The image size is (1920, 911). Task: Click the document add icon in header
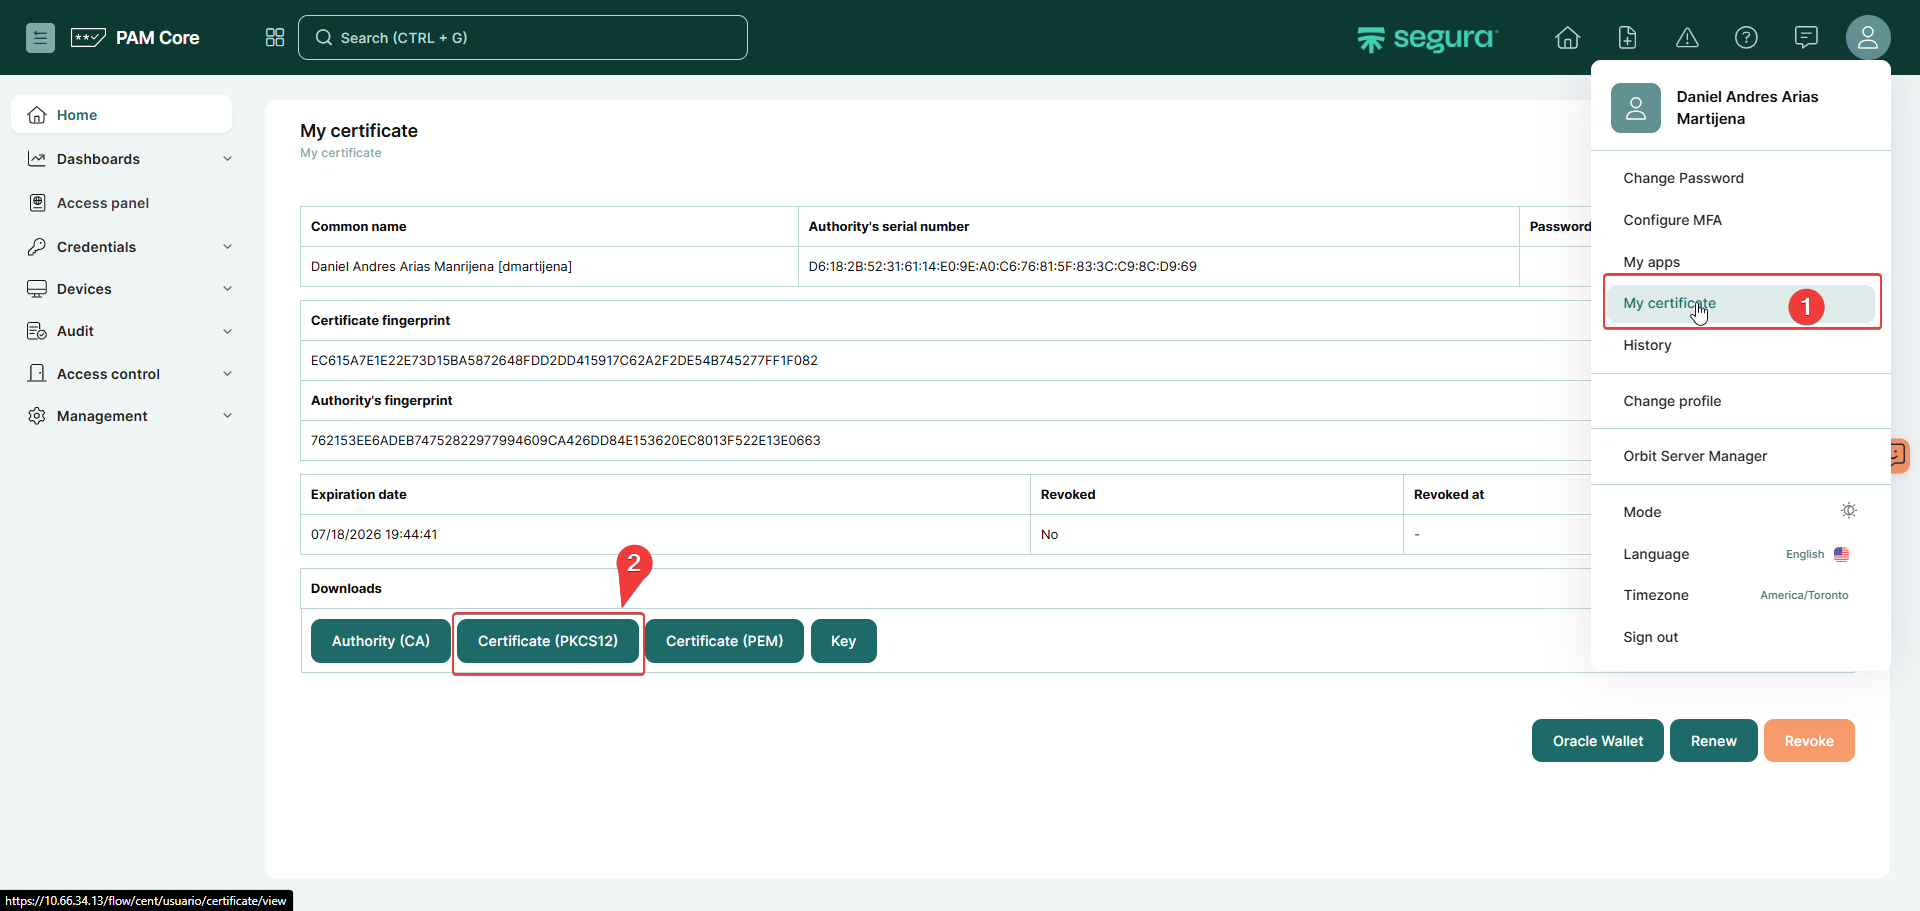(x=1627, y=38)
